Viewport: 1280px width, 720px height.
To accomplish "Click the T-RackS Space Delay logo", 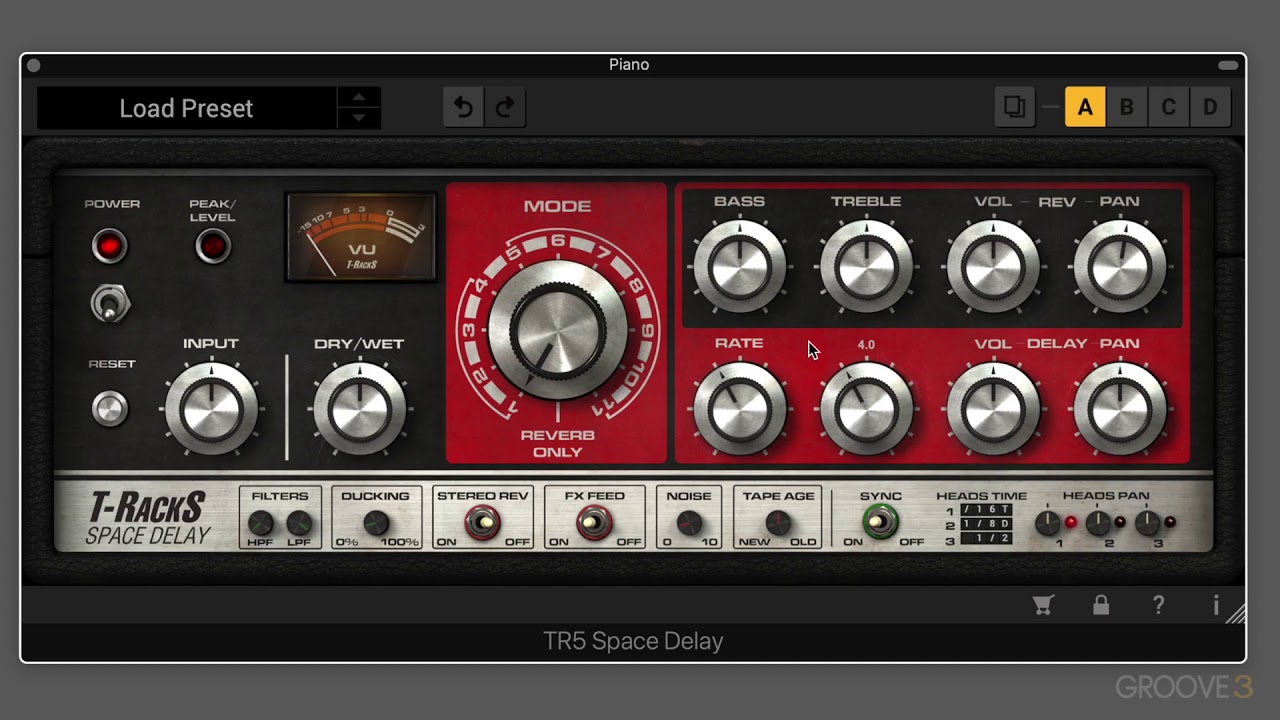I will [147, 518].
